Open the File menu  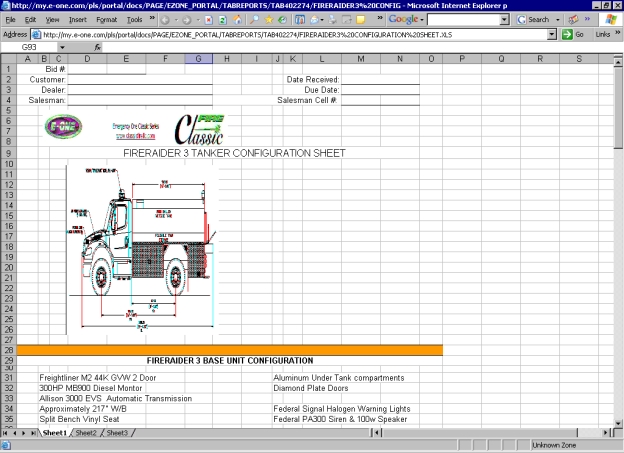coord(10,20)
